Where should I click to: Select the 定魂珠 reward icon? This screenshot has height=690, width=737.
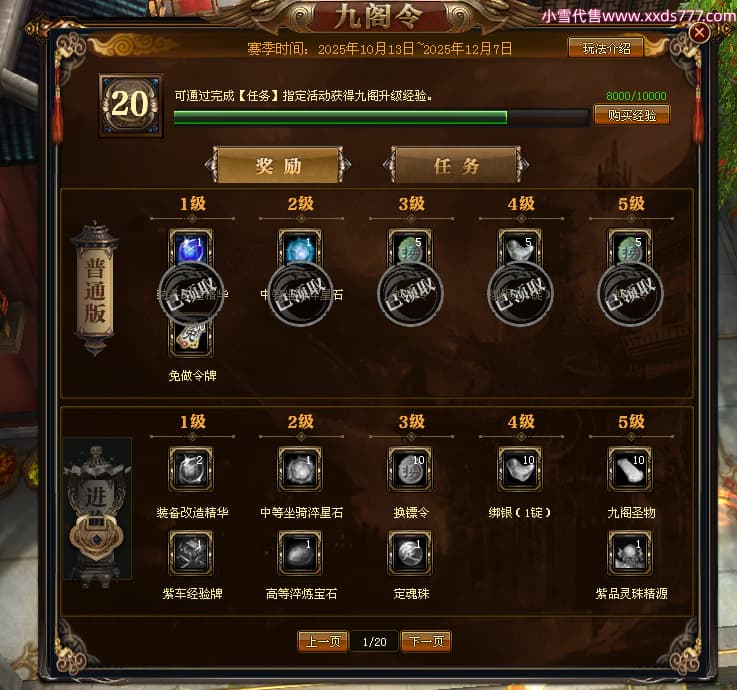coord(410,553)
